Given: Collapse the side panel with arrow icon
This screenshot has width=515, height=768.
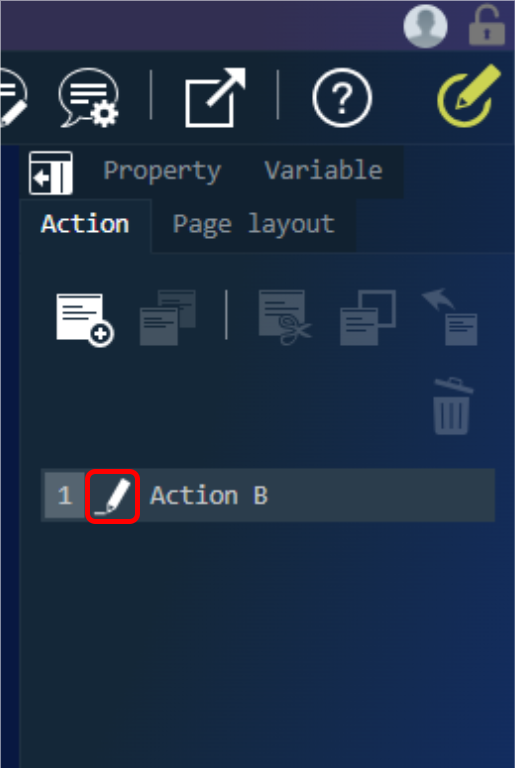Looking at the screenshot, I should coord(51,172).
